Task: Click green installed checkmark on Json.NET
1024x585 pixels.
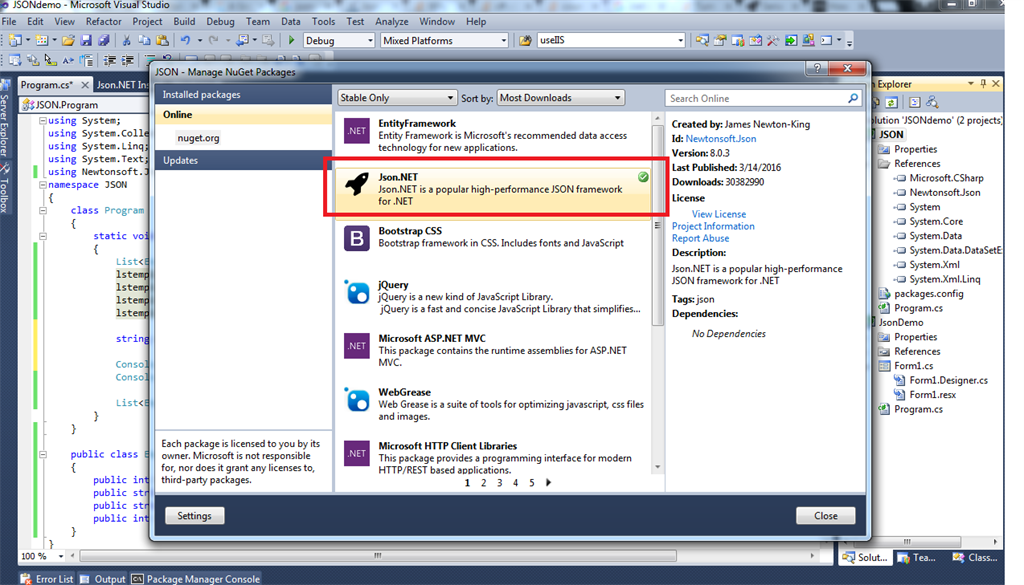Action: [x=643, y=177]
